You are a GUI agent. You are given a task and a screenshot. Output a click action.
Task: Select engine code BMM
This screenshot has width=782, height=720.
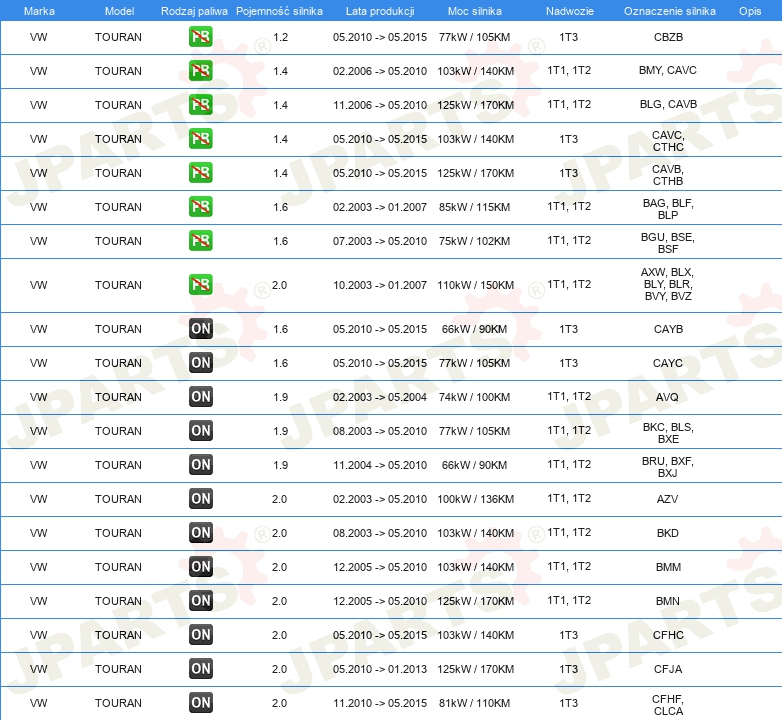tap(668, 567)
